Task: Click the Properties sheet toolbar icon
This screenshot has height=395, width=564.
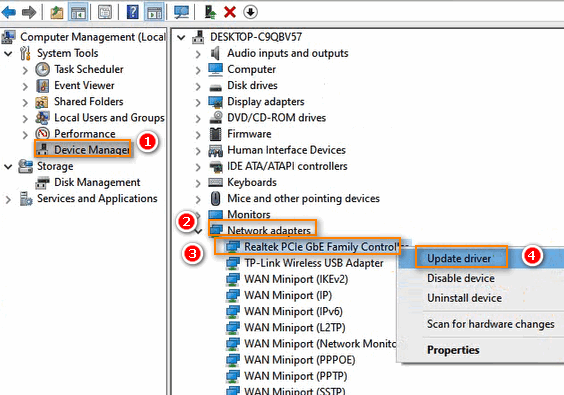Action: coord(105,12)
